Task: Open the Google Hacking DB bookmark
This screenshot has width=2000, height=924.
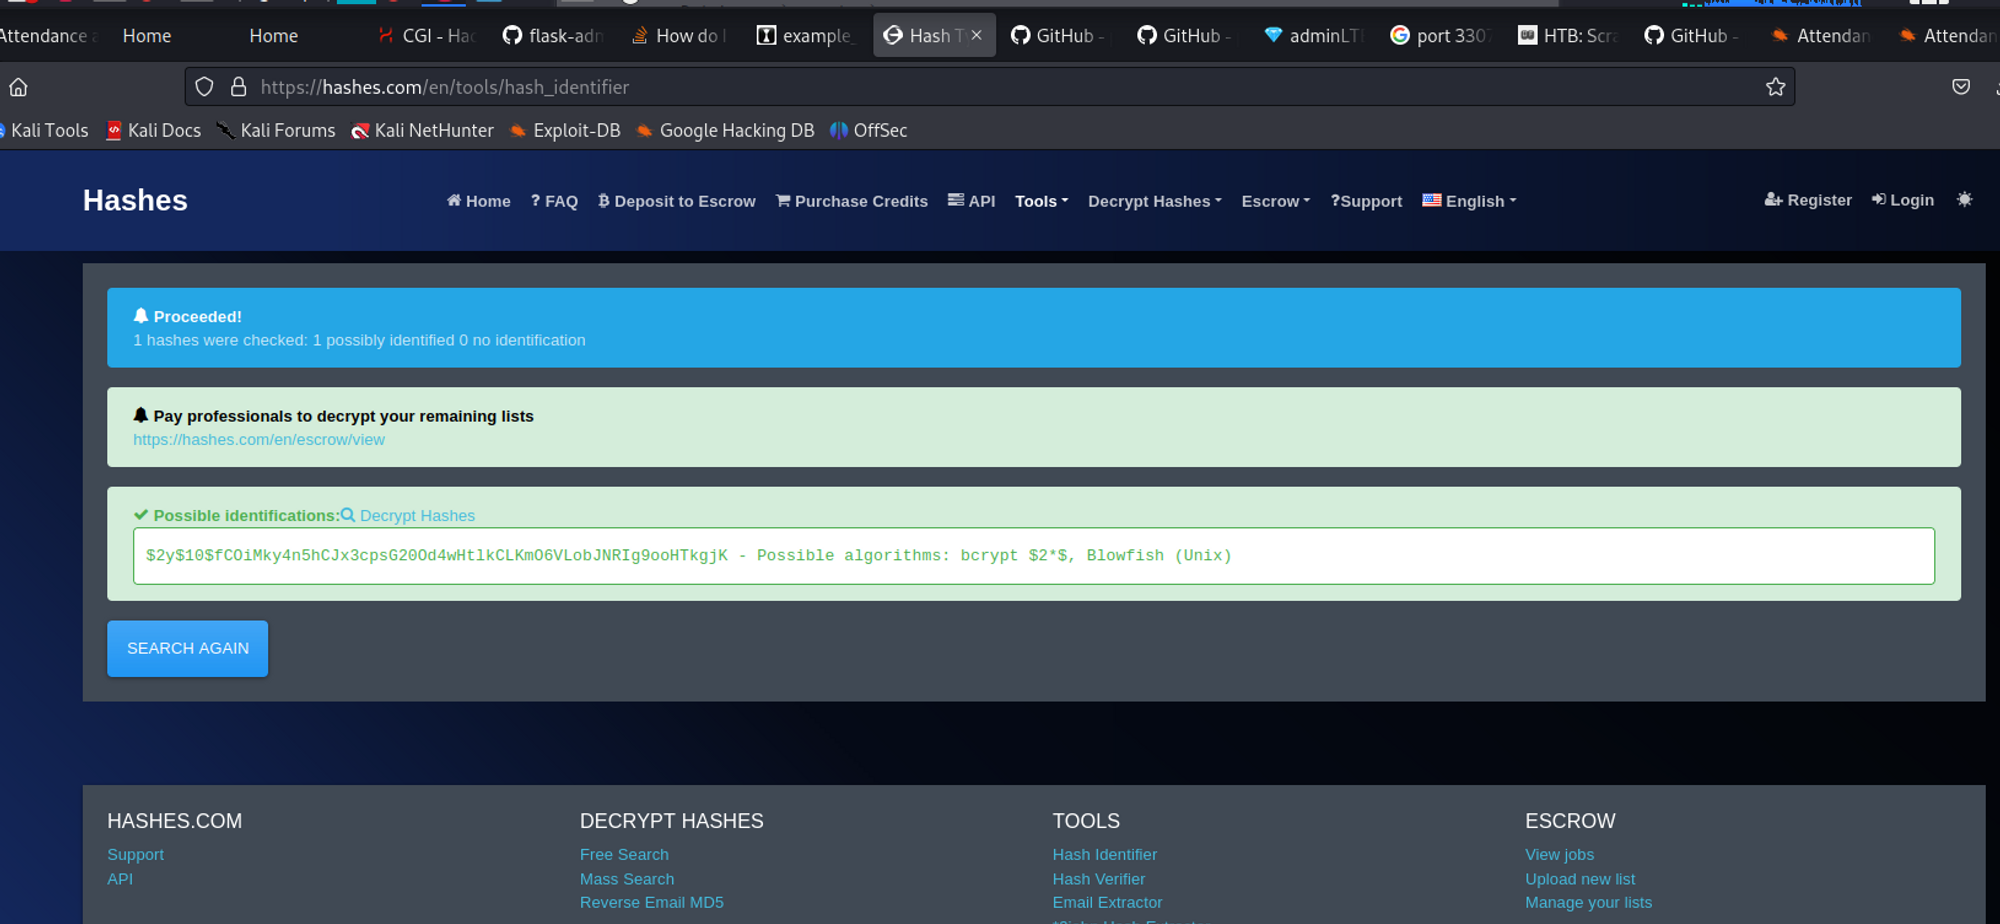Action: pyautogui.click(x=725, y=131)
